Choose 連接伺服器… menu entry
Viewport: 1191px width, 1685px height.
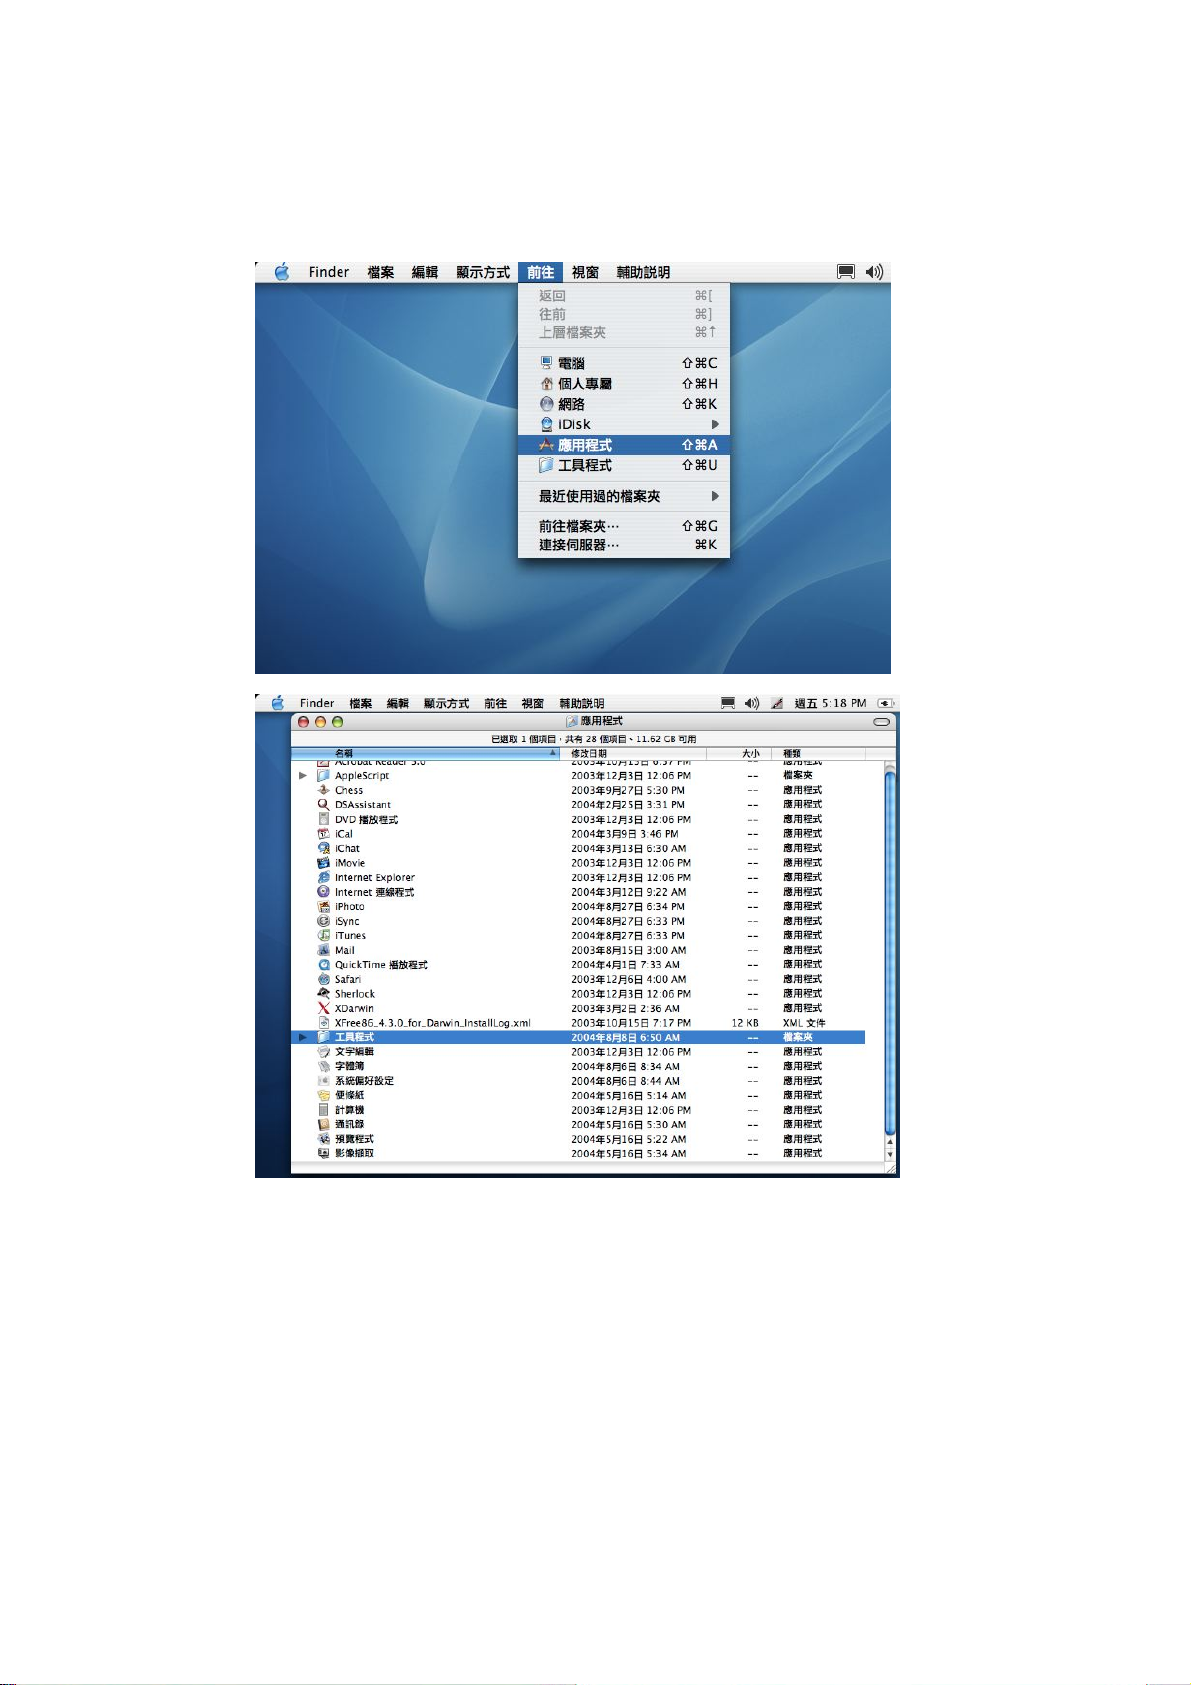(x=624, y=545)
